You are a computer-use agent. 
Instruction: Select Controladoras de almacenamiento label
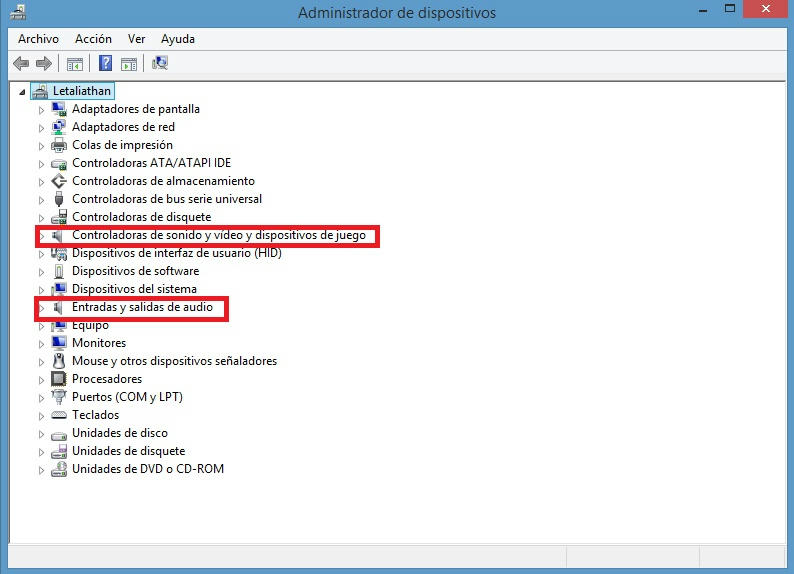click(x=163, y=181)
